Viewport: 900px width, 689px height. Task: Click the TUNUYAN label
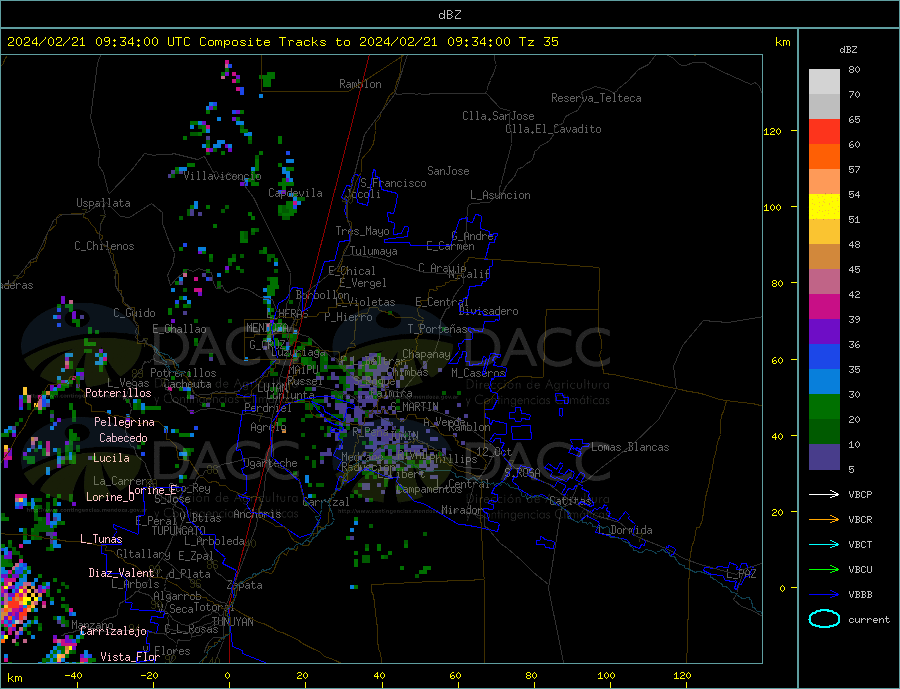point(232,622)
